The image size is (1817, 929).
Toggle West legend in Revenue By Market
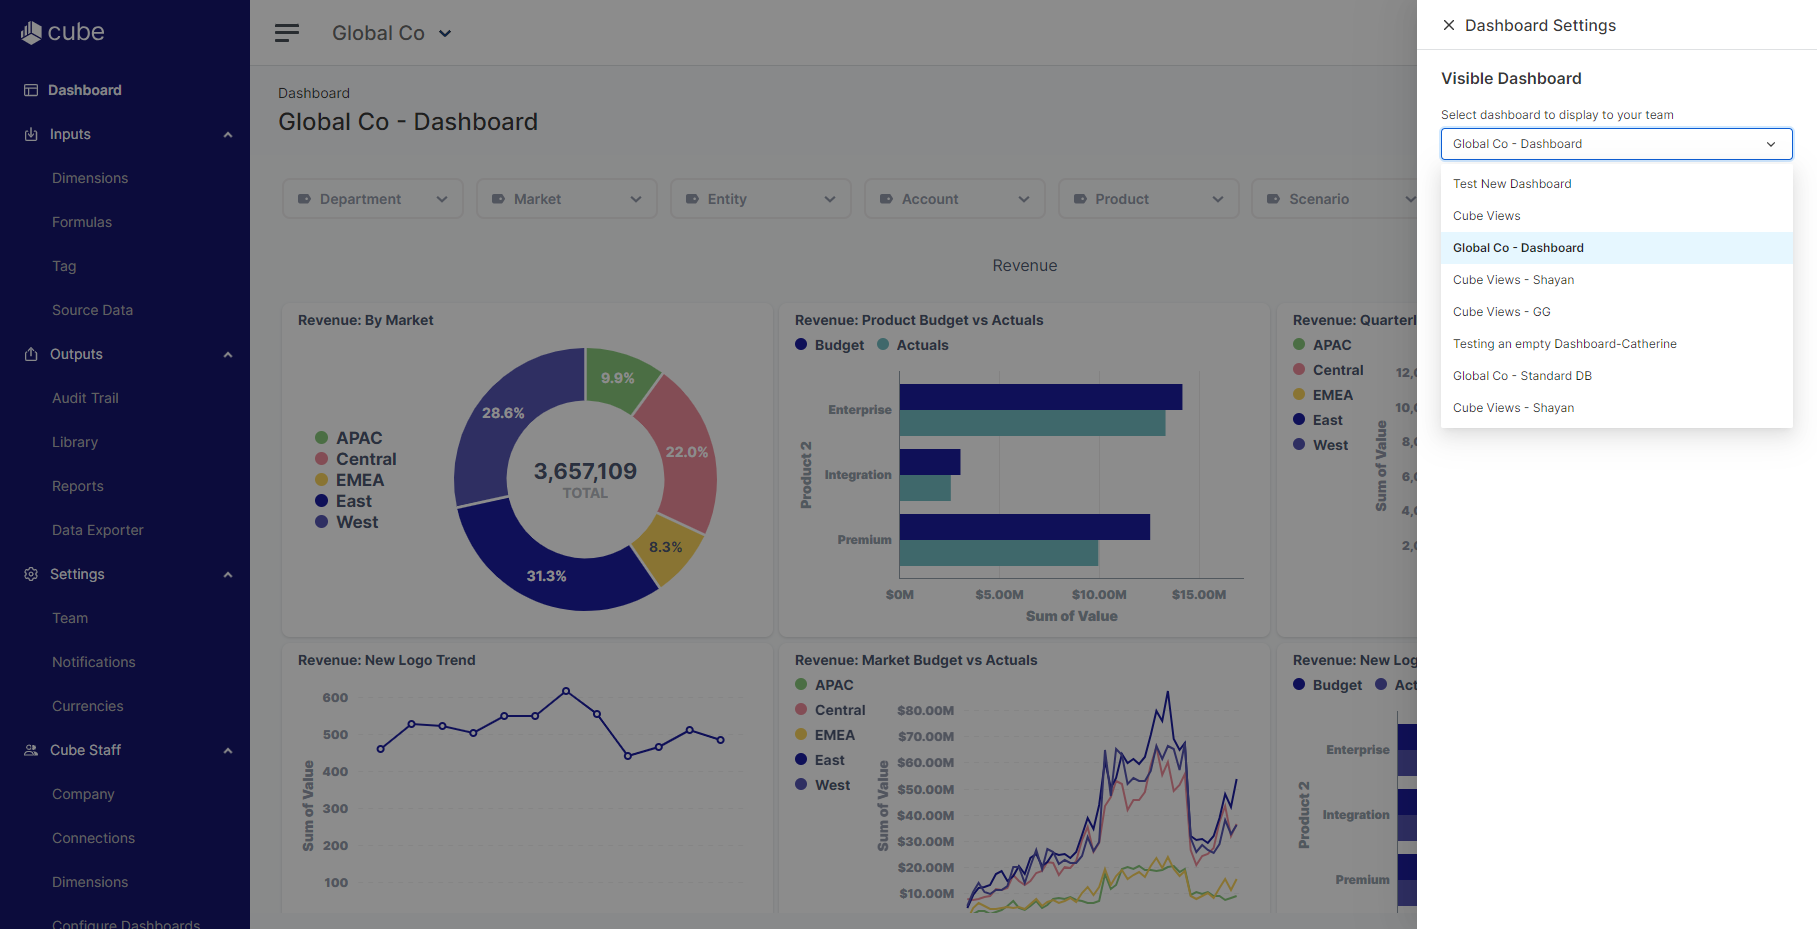pyautogui.click(x=347, y=522)
